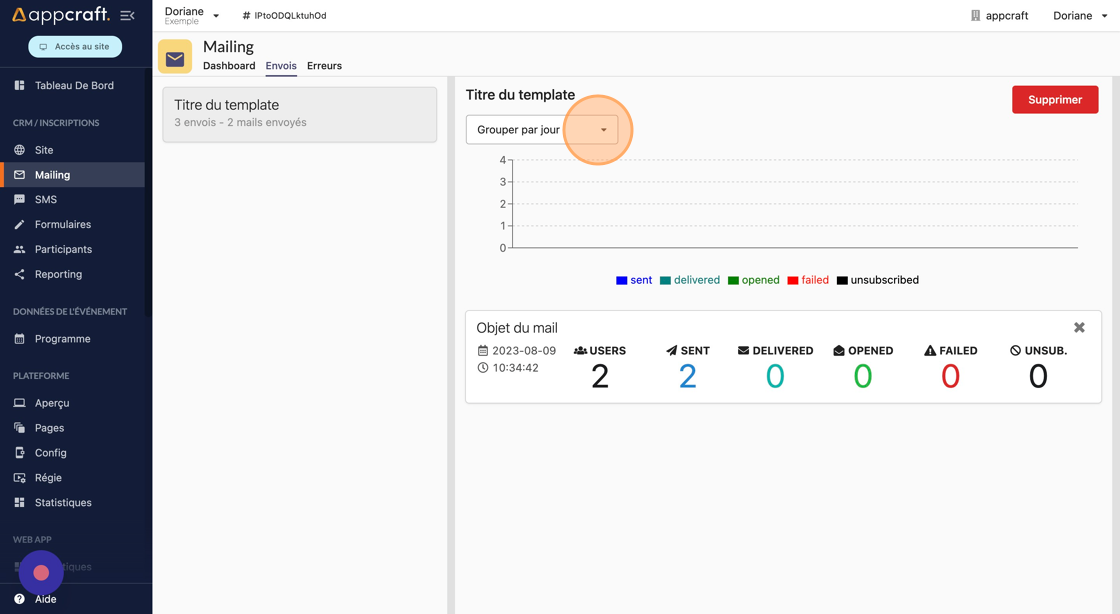Screen dimensions: 1120x614
Task: Open Formulaires pencil icon
Action: point(19,225)
